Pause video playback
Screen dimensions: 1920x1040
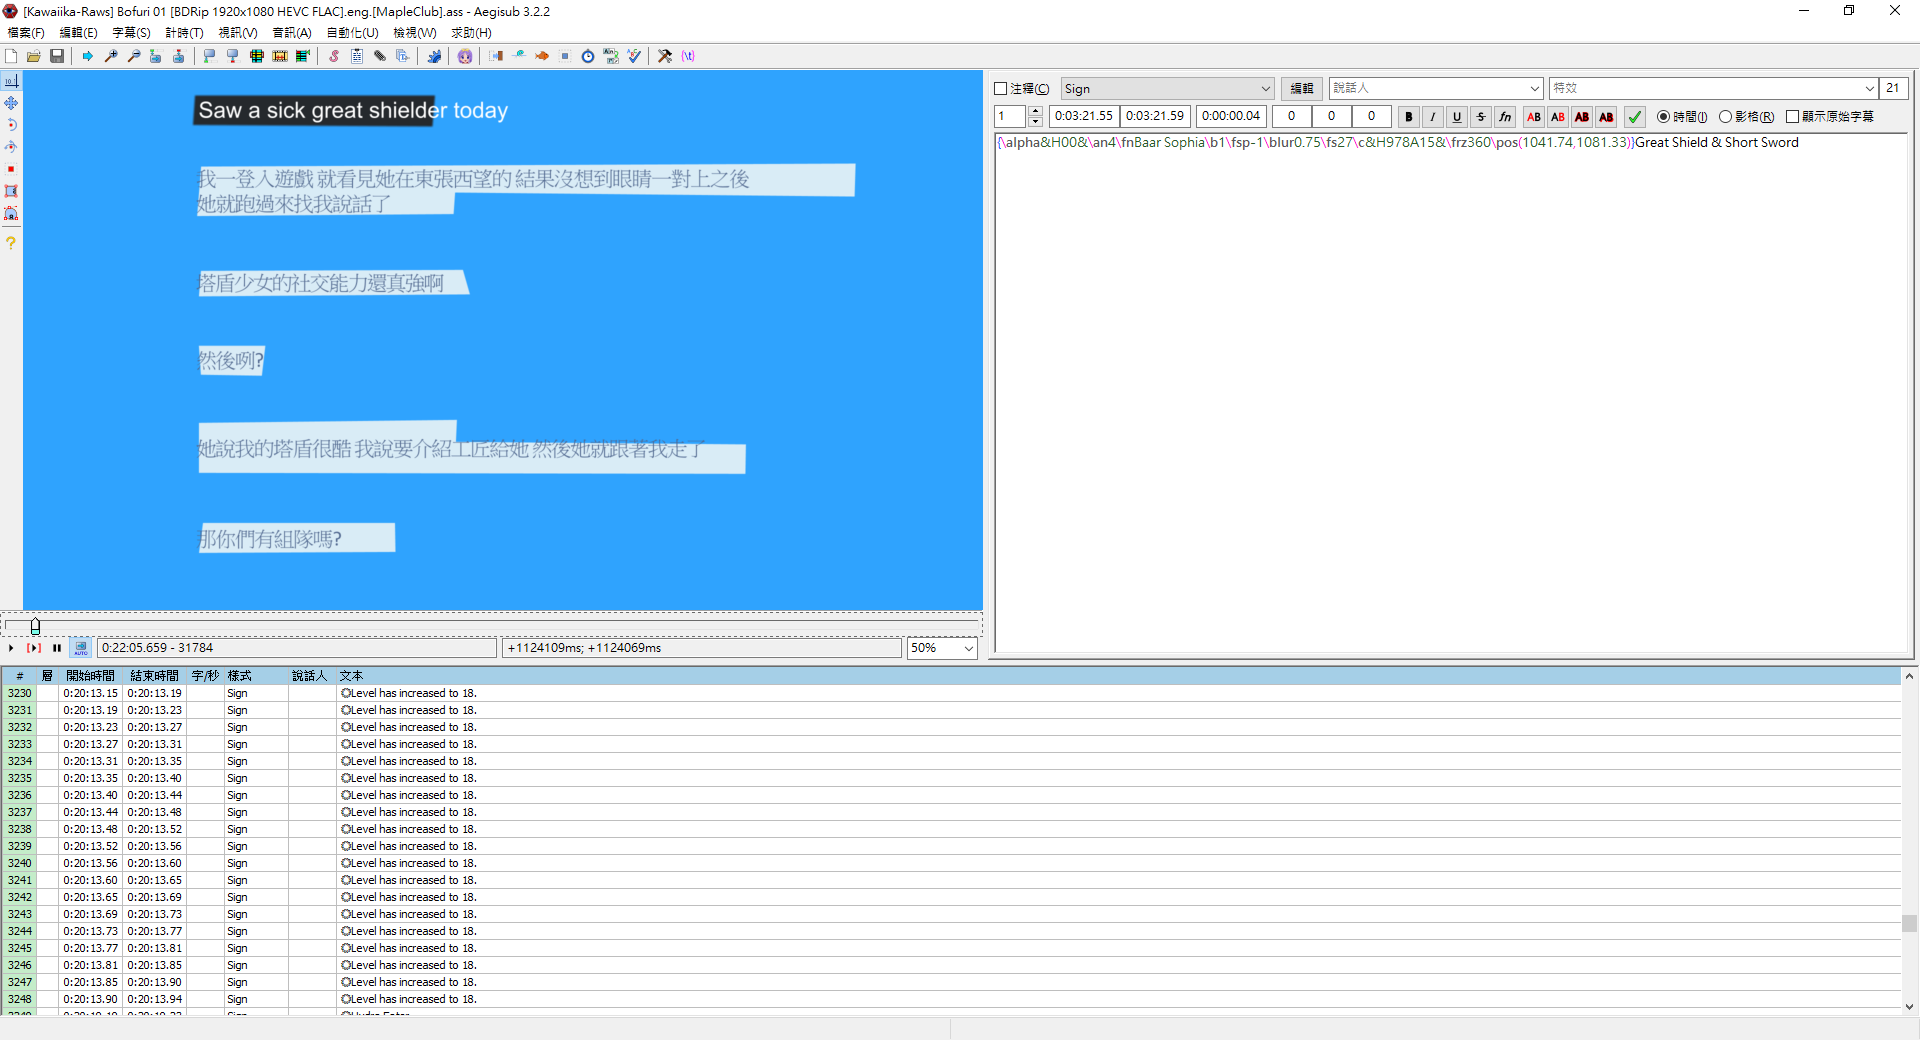(x=57, y=648)
